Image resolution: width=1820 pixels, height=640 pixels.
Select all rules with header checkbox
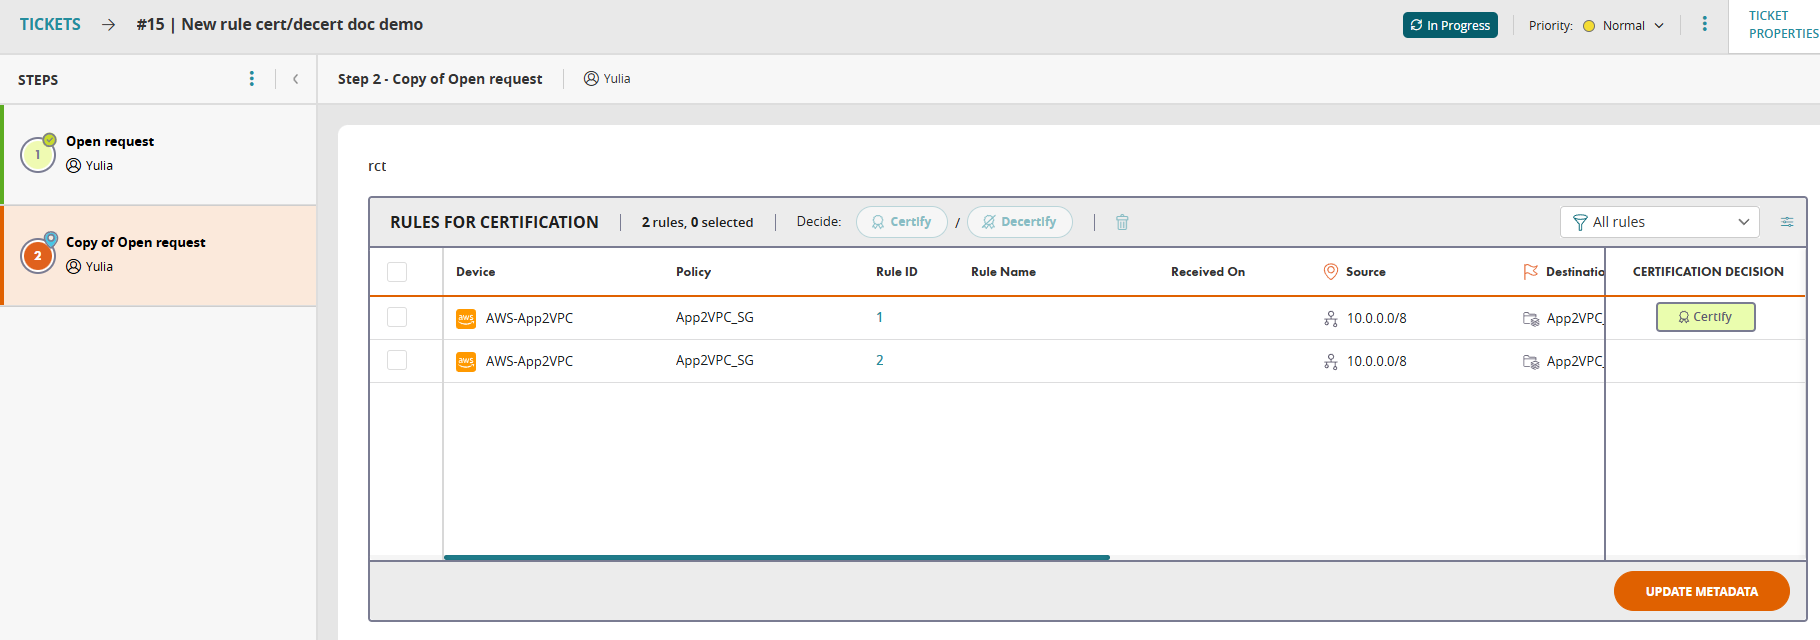[397, 272]
